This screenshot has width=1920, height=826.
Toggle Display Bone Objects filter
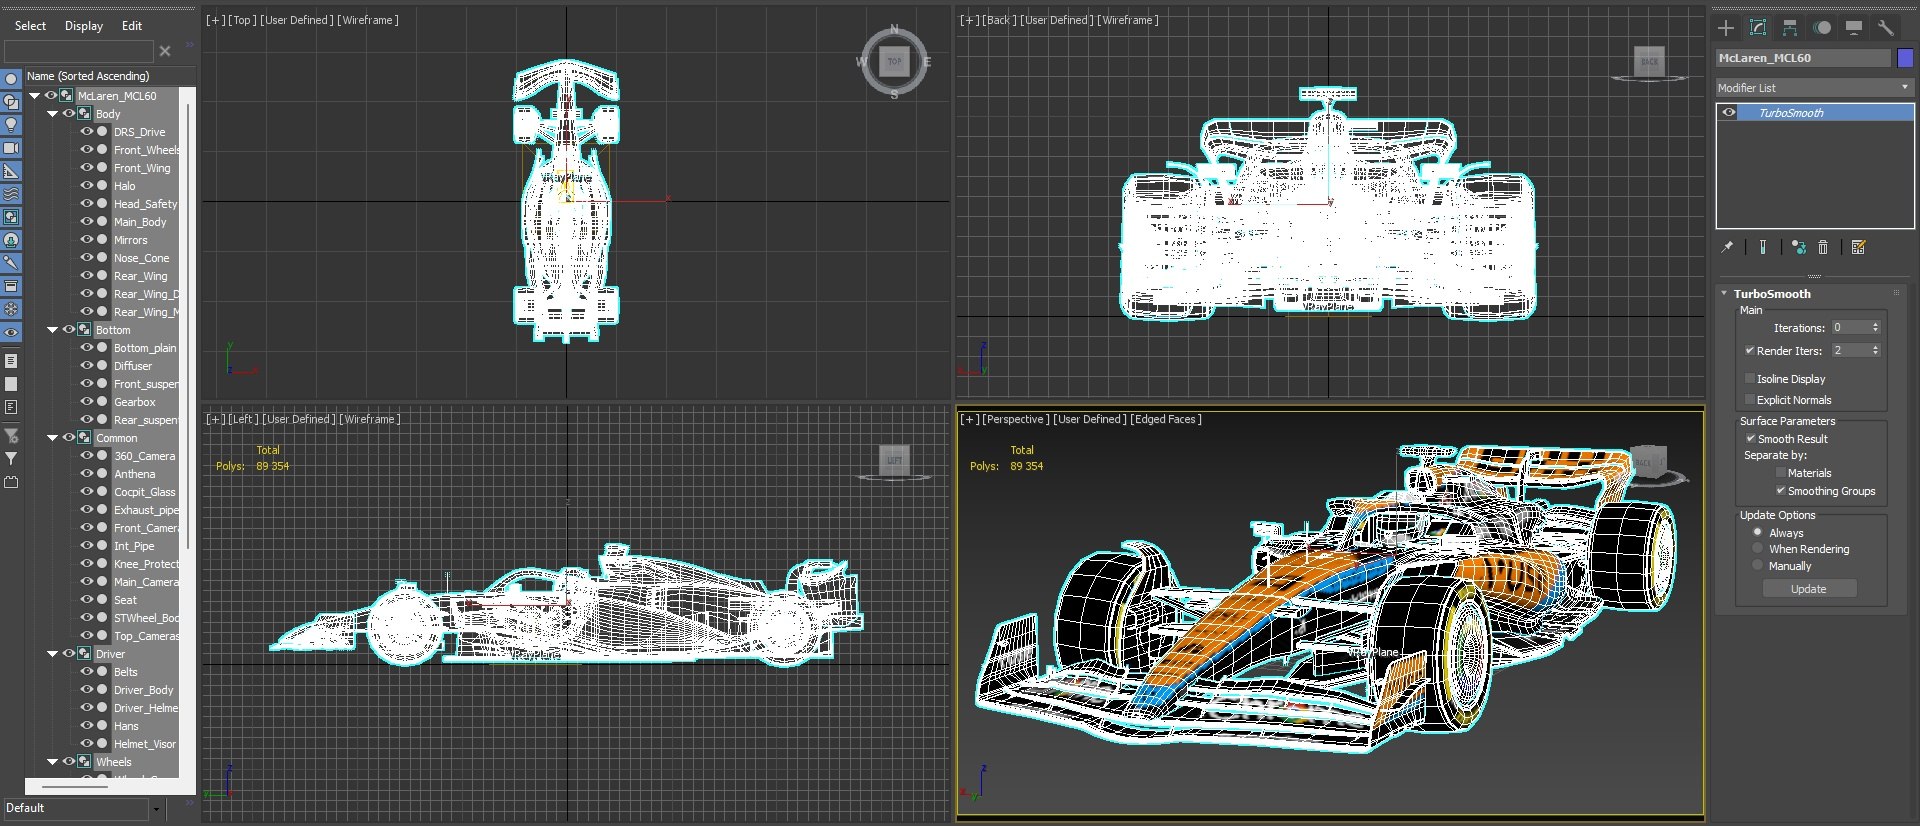tap(11, 263)
